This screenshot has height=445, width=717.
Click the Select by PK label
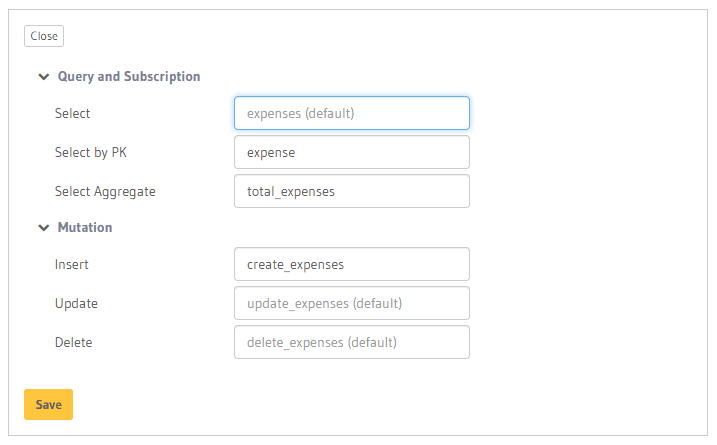tap(91, 152)
